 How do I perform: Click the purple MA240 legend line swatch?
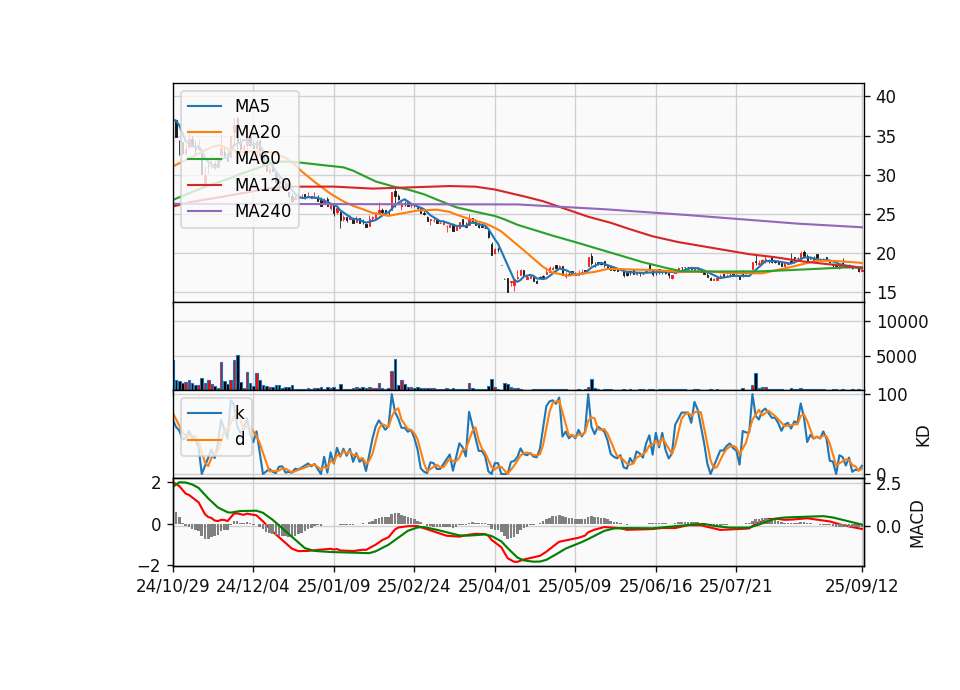(x=204, y=211)
